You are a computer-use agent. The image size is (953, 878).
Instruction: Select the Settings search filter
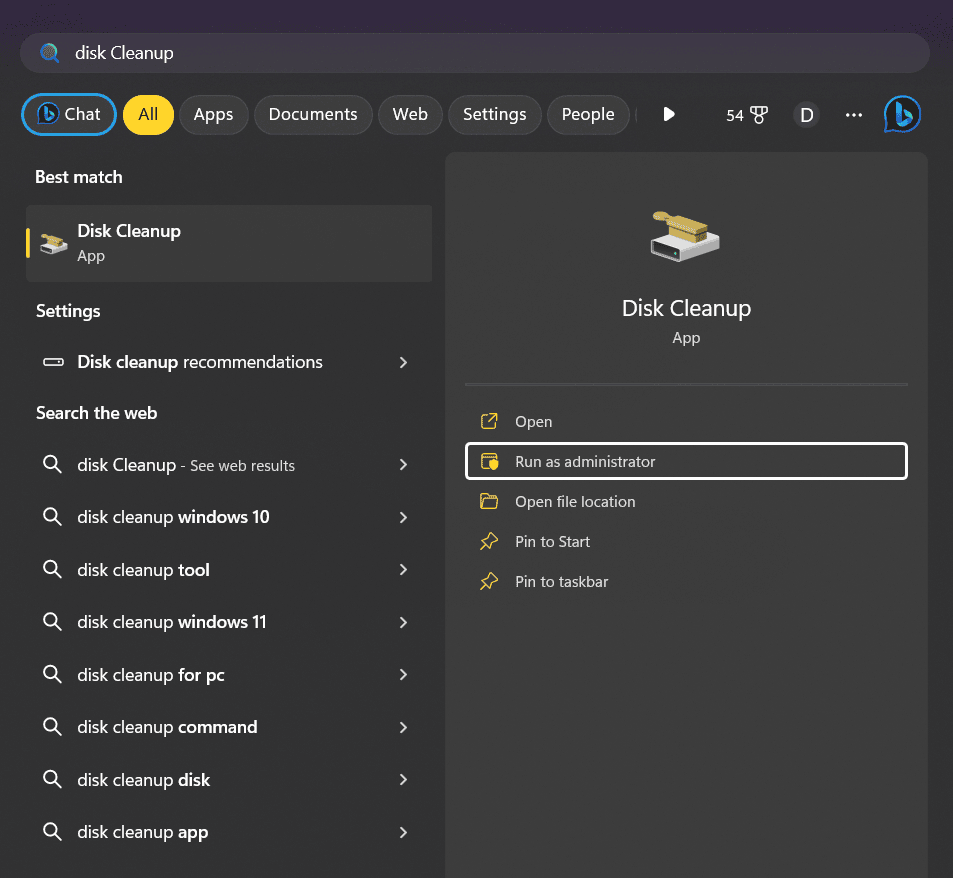click(494, 114)
